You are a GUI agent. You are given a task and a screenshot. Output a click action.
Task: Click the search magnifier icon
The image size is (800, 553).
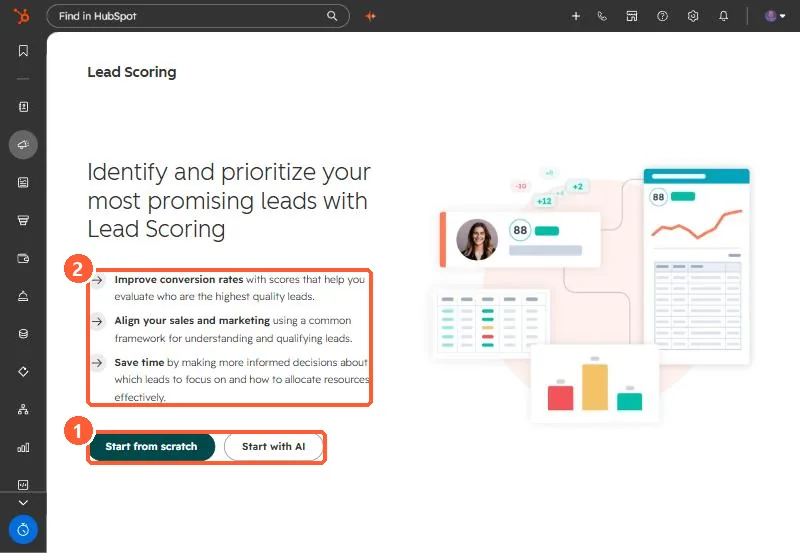[x=332, y=16]
